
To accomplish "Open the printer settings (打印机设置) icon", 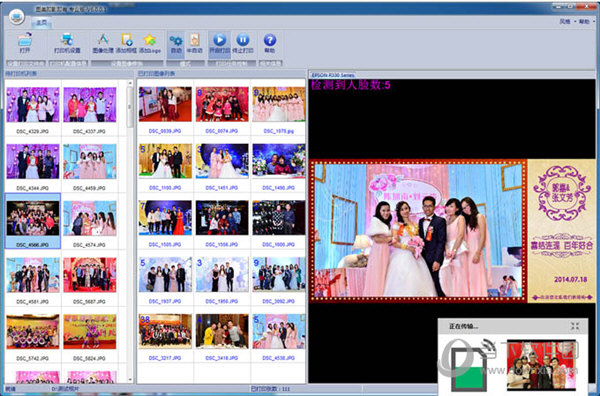I will [67, 43].
